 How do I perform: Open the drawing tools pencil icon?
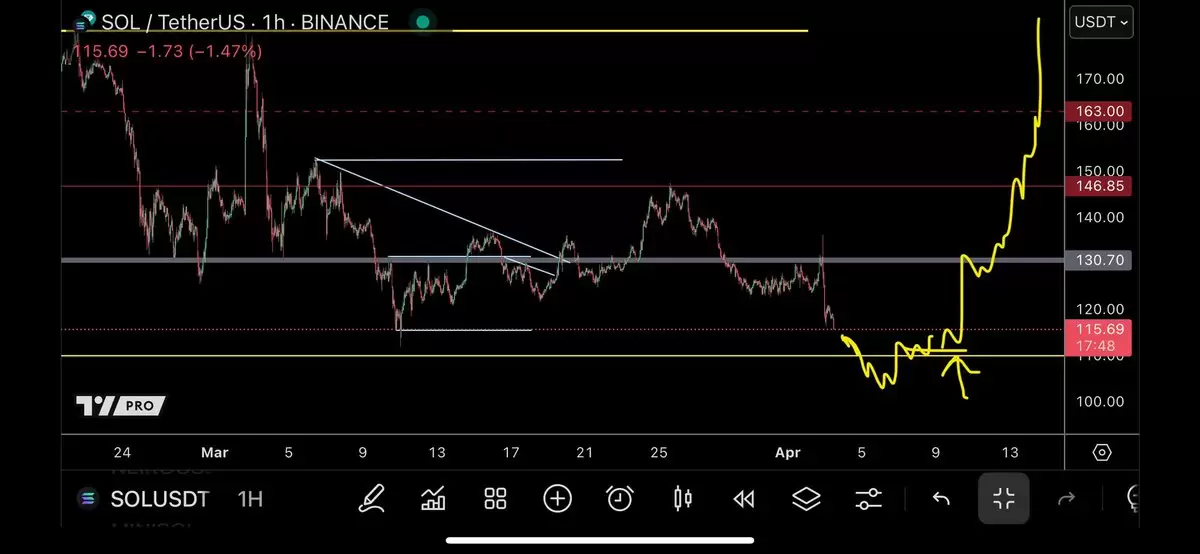372,497
